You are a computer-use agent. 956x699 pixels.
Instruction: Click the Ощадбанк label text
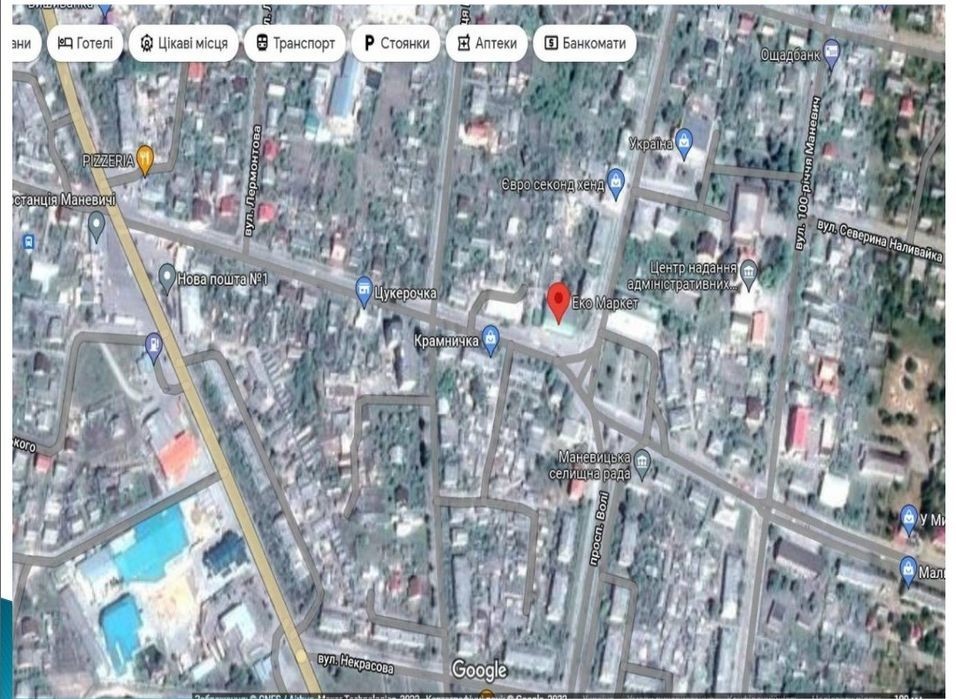(790, 55)
